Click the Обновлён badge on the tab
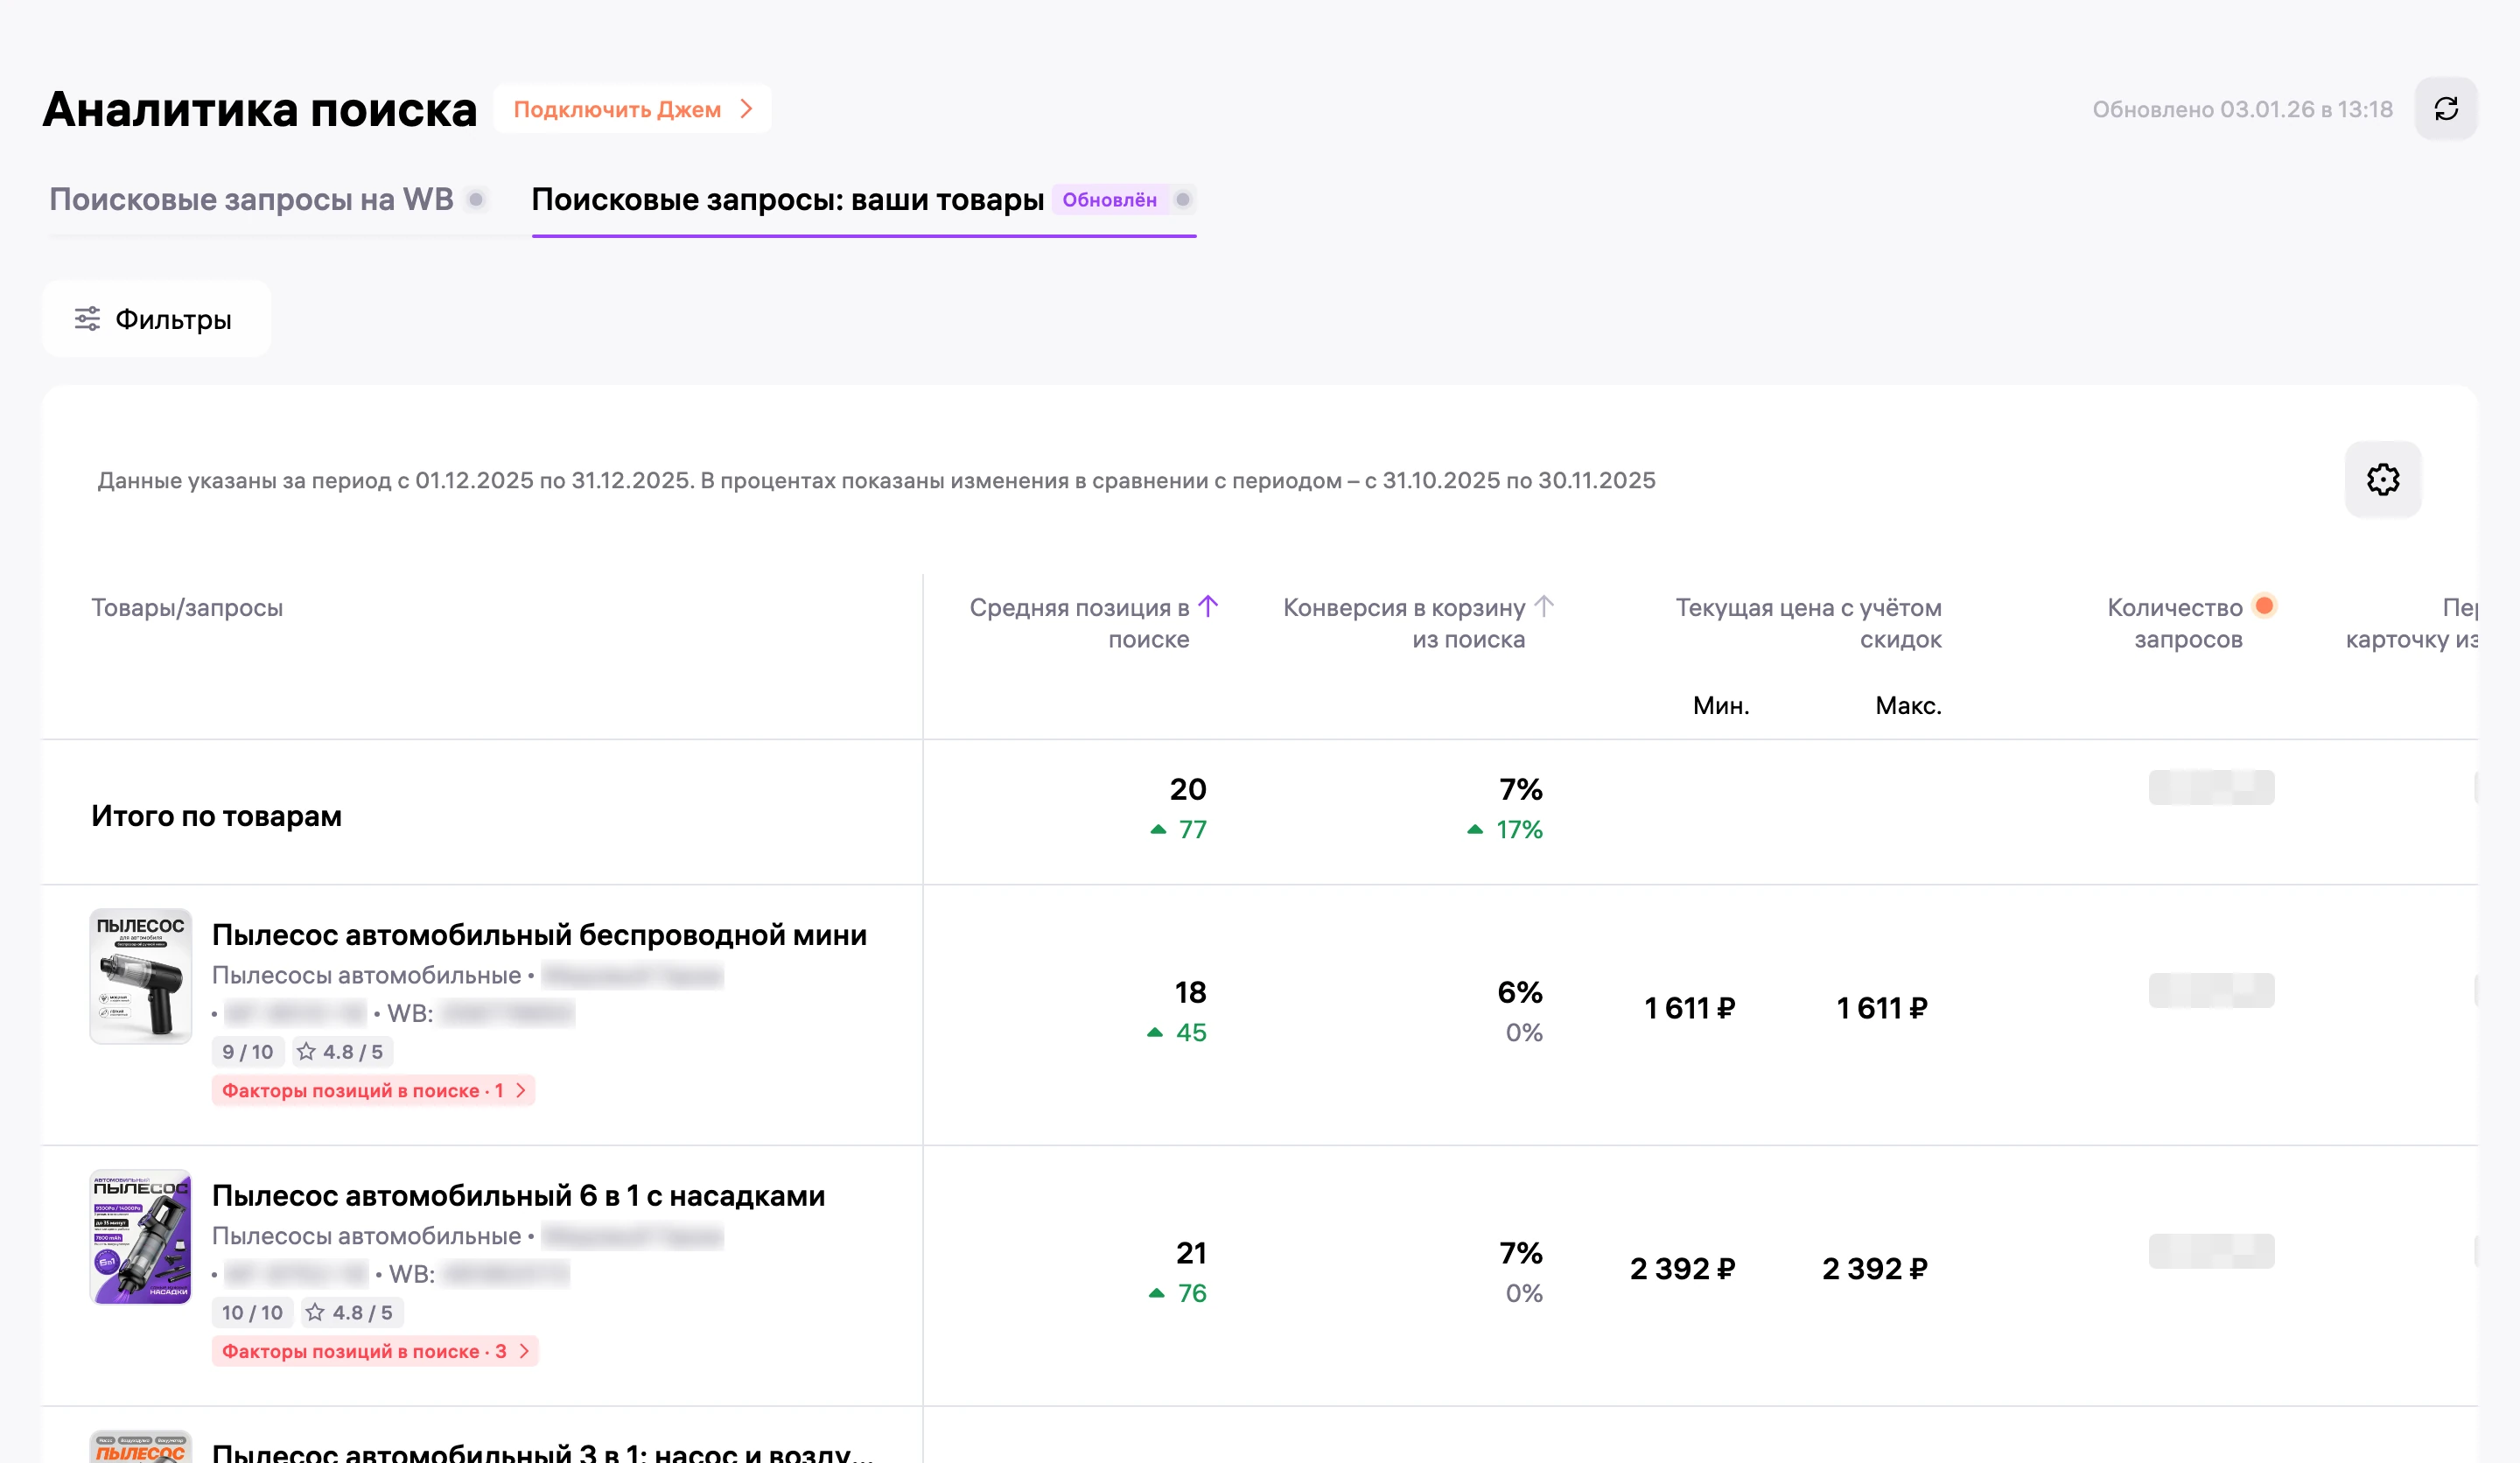 click(1109, 199)
